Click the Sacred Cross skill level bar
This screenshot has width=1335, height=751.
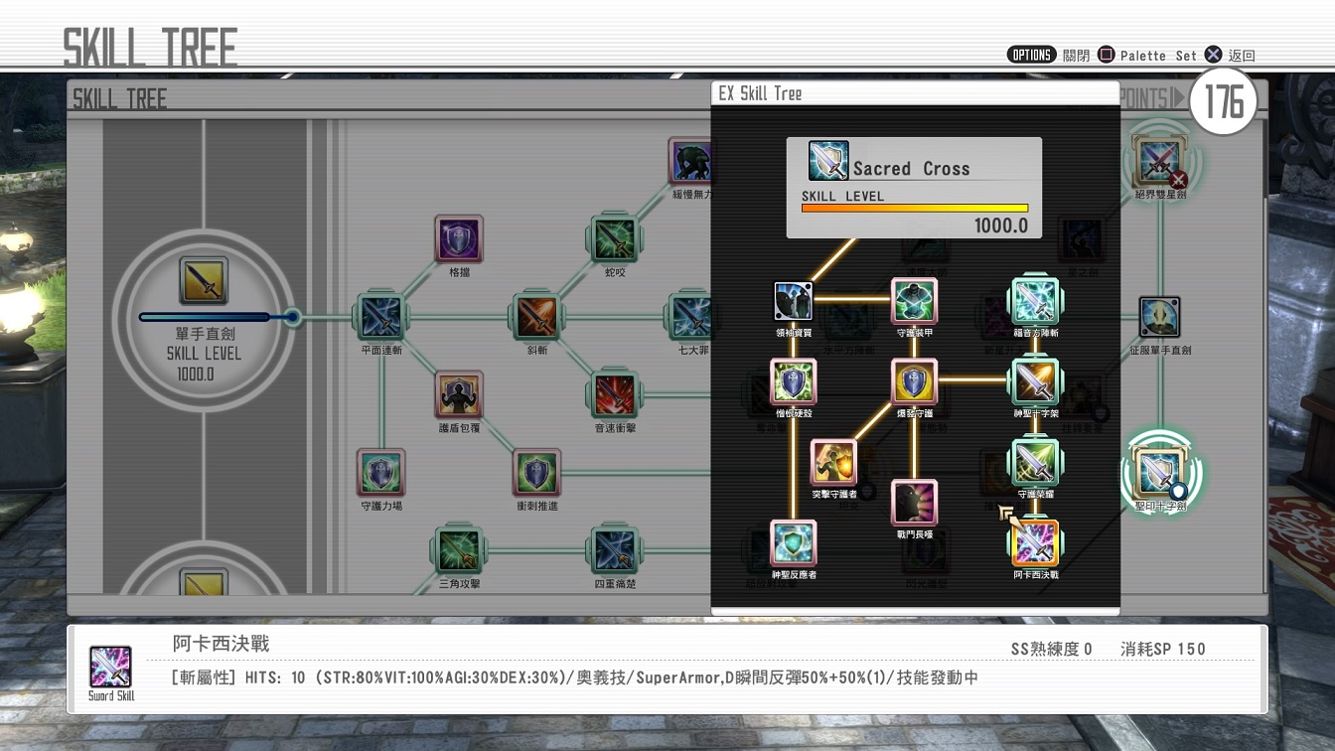pyautogui.click(x=914, y=209)
